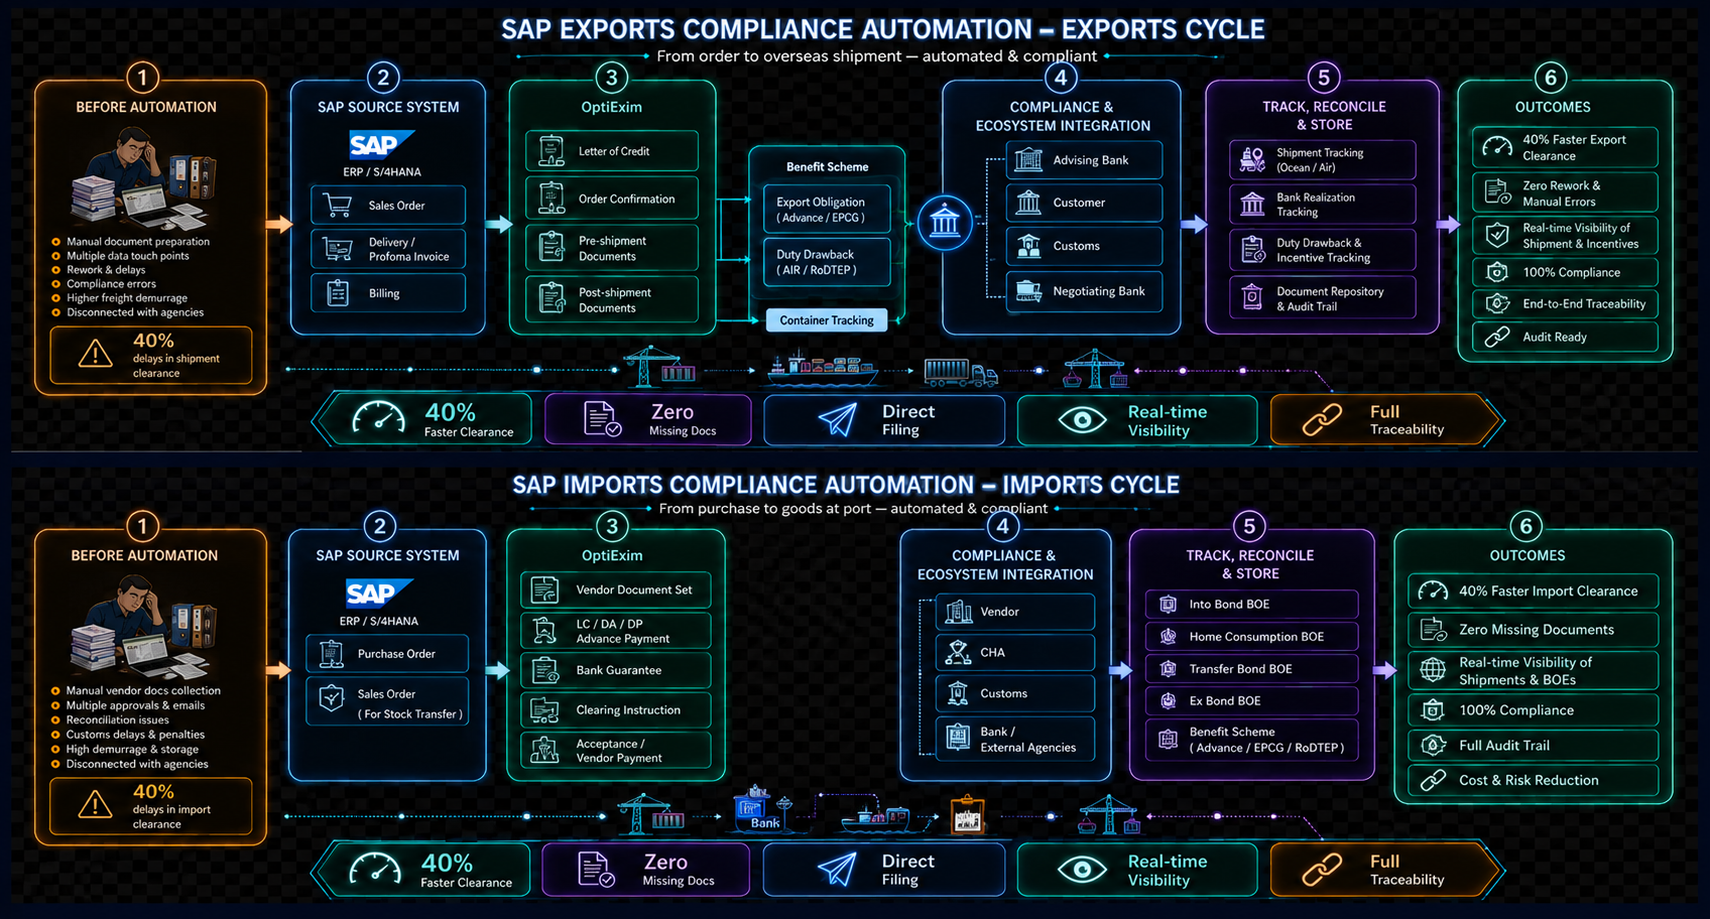Select the clipboard icon next to Billing
The image size is (1710, 919).
pyautogui.click(x=338, y=293)
